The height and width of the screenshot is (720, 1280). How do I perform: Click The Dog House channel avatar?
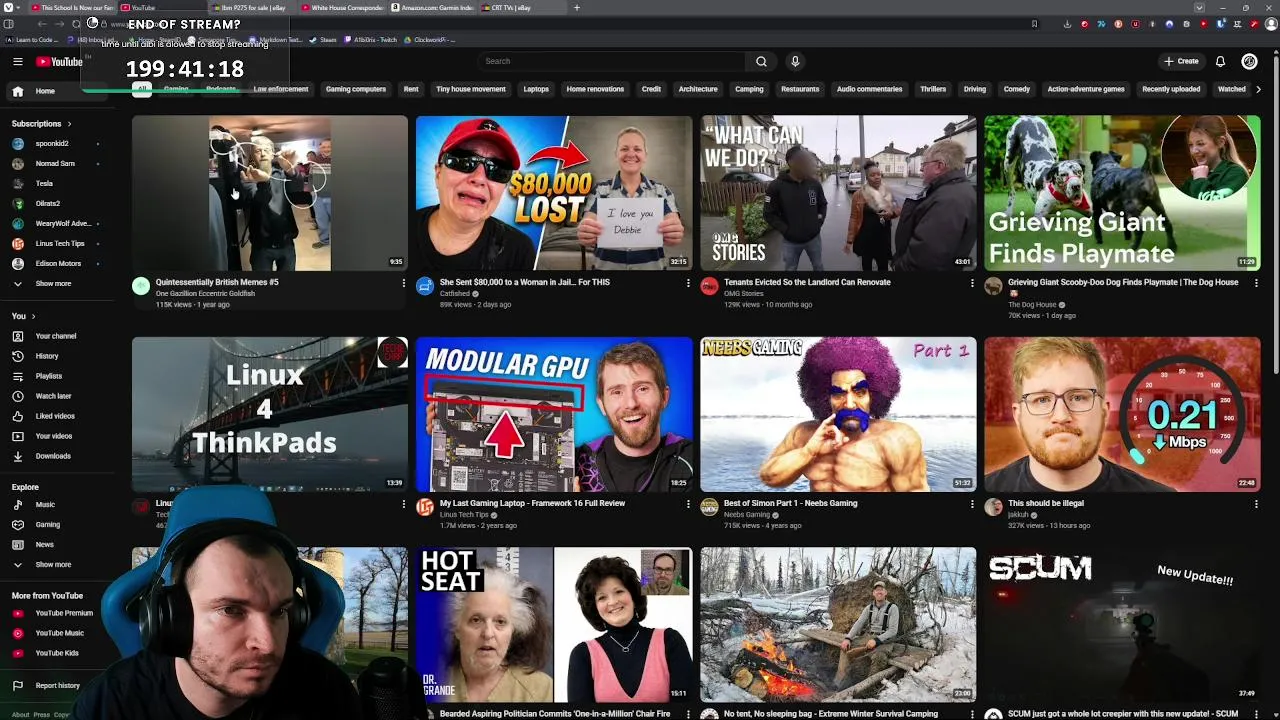pyautogui.click(x=993, y=287)
